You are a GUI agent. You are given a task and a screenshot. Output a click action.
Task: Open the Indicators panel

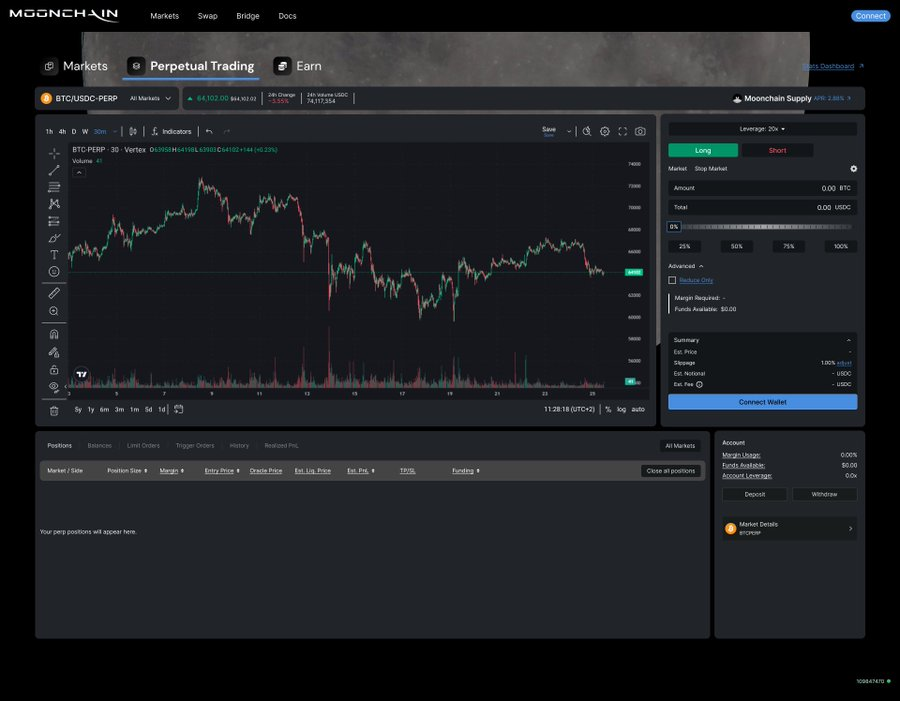click(171, 131)
